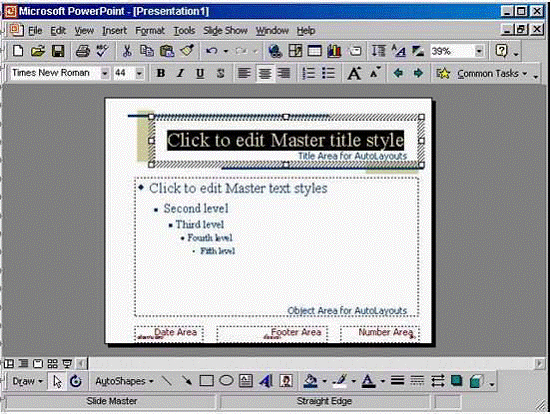Viewport: 551px width, 414px height.
Task: Toggle Italic formatting
Action: point(181,73)
